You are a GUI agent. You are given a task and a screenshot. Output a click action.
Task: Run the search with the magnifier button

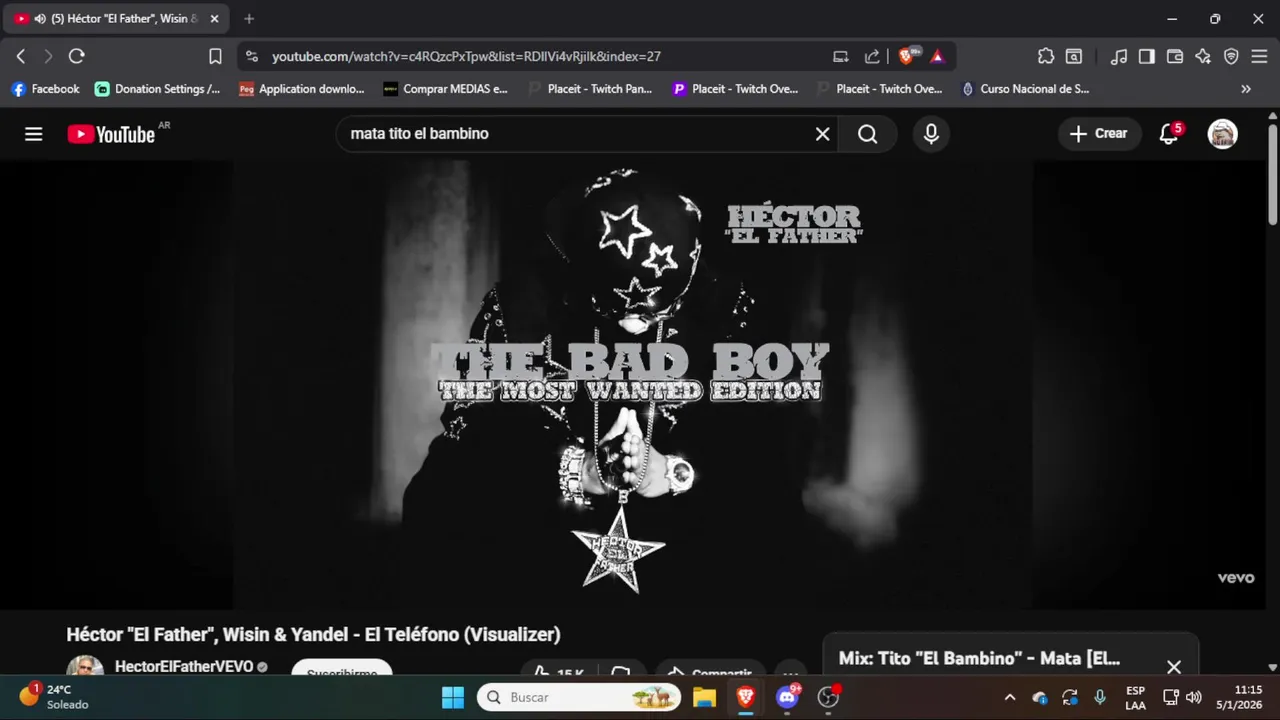pos(868,134)
